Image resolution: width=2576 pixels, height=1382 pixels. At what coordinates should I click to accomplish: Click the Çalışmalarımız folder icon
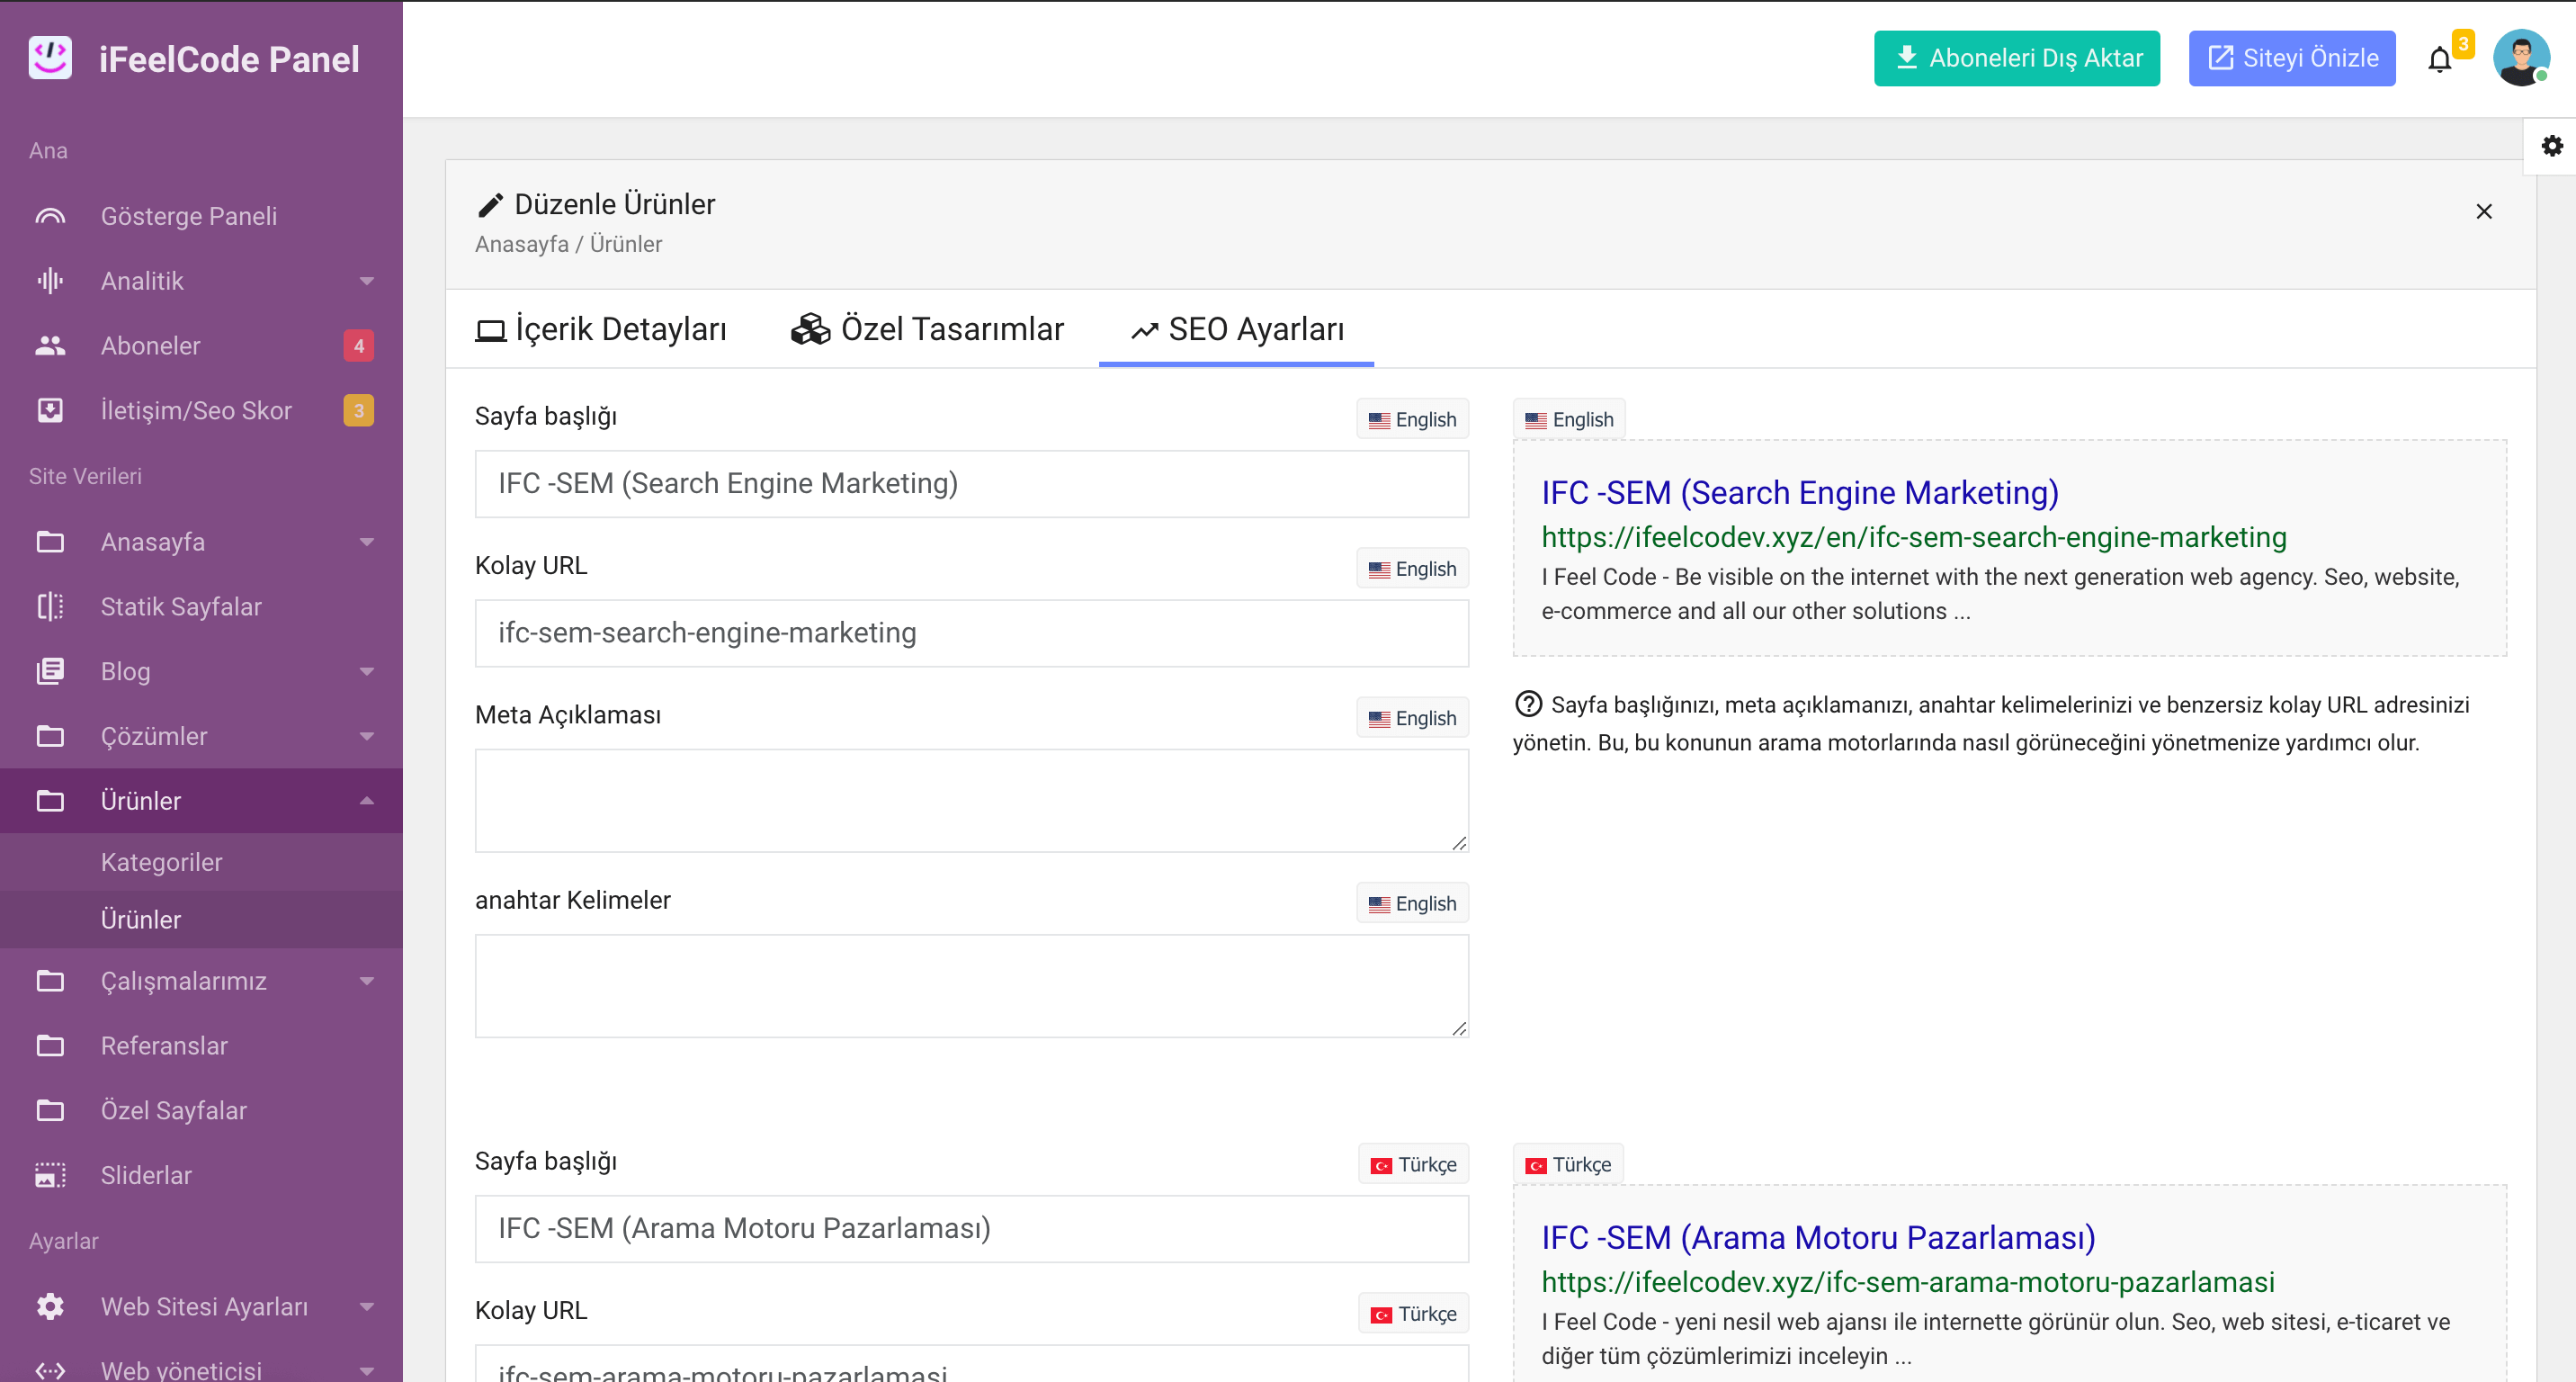click(50, 981)
